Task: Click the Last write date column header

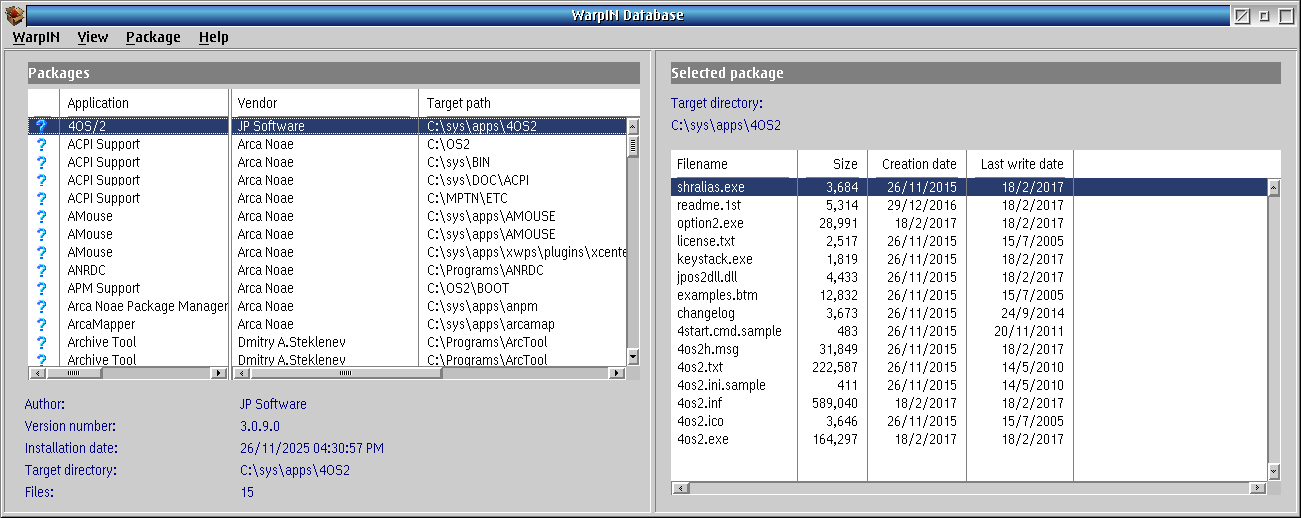Action: tap(1020, 164)
